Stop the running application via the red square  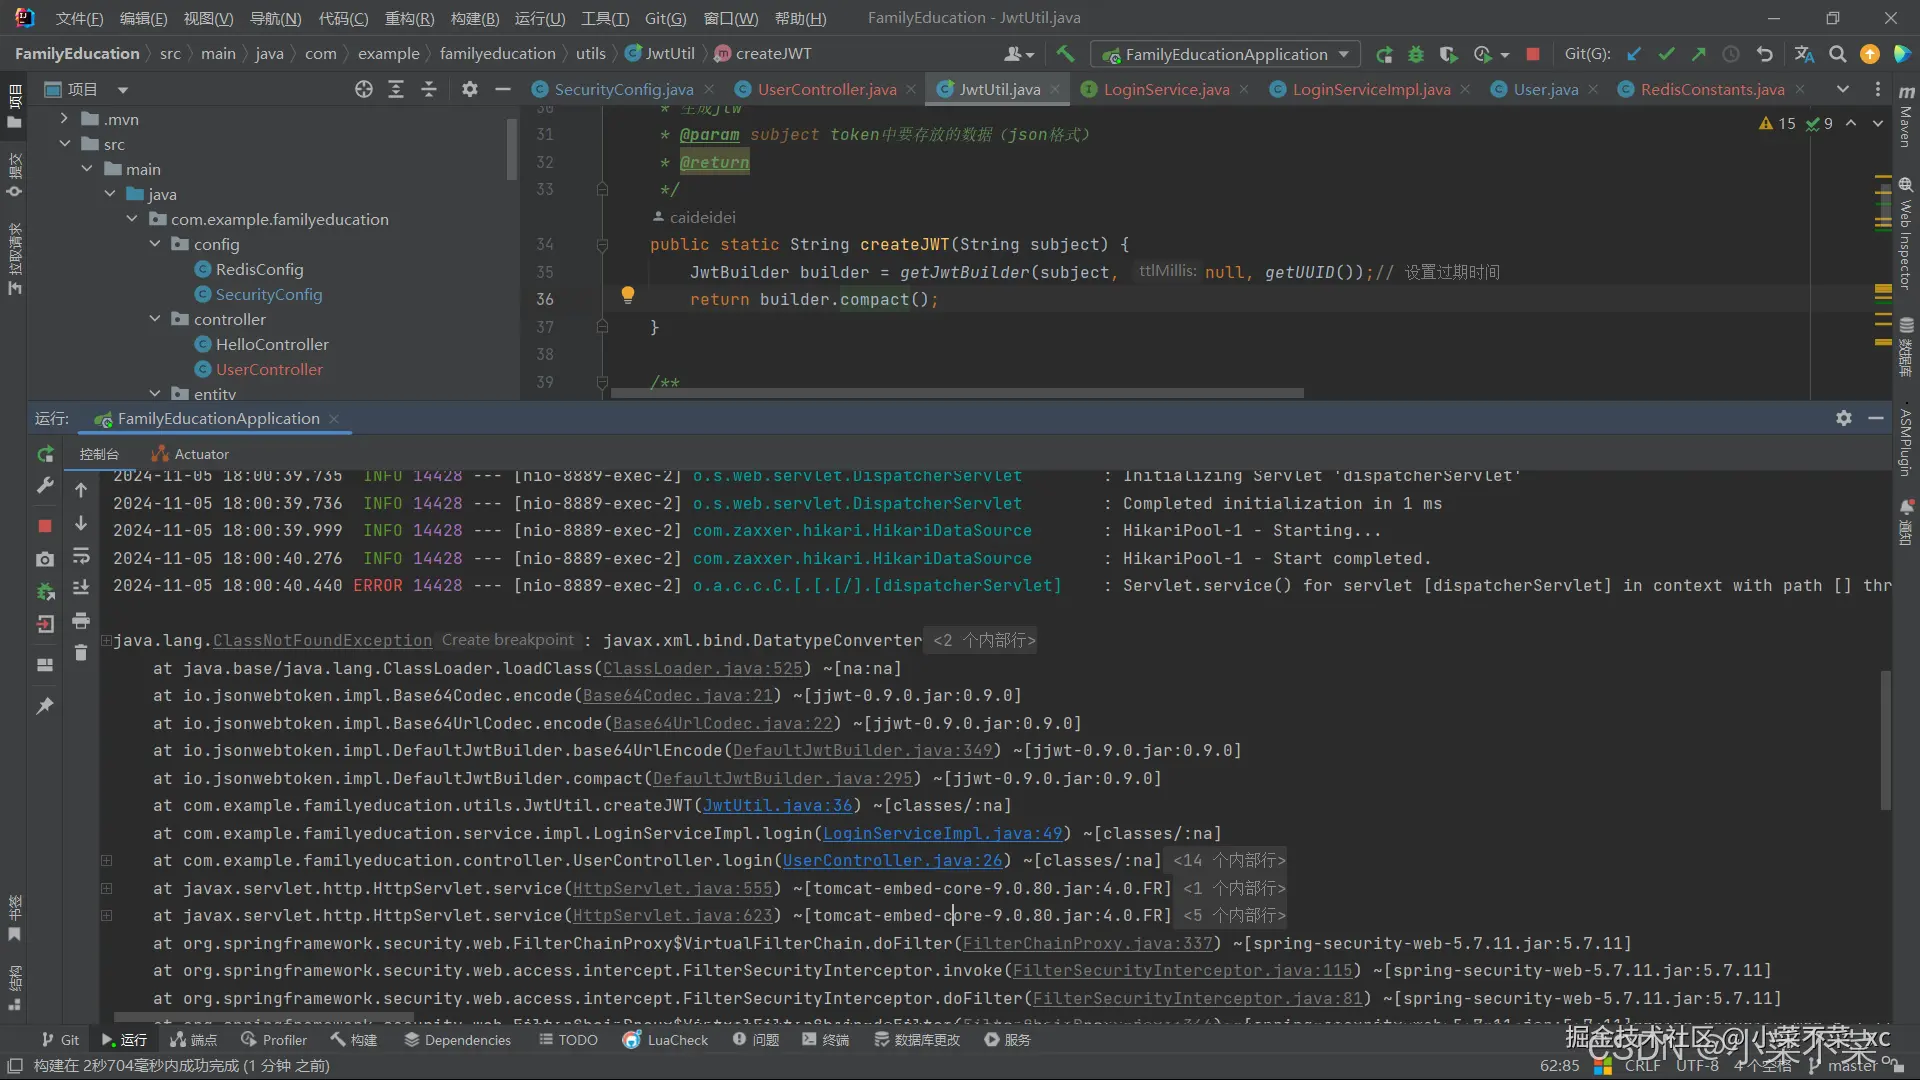pyautogui.click(x=1533, y=54)
